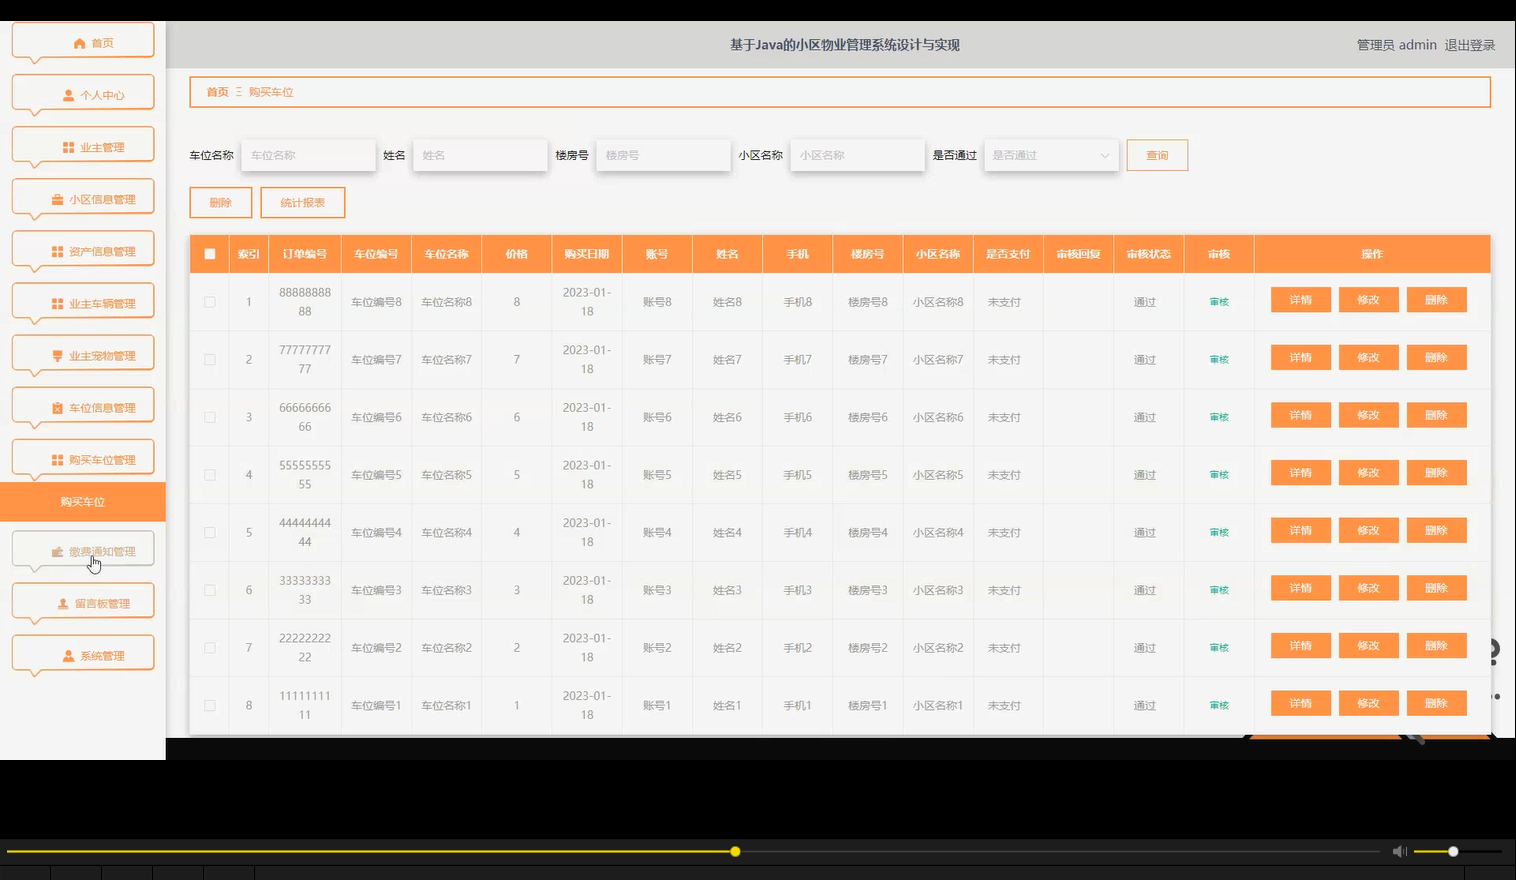
Task: Check the row with order 5555555555
Action: pos(210,475)
